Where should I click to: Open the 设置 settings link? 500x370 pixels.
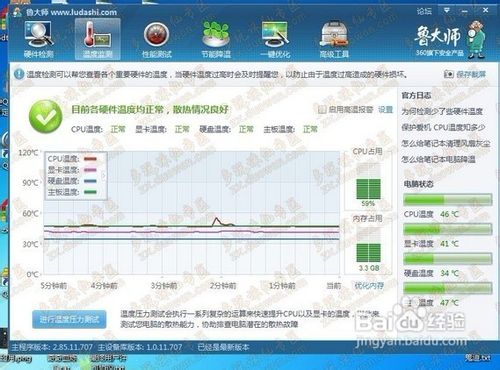(x=385, y=109)
